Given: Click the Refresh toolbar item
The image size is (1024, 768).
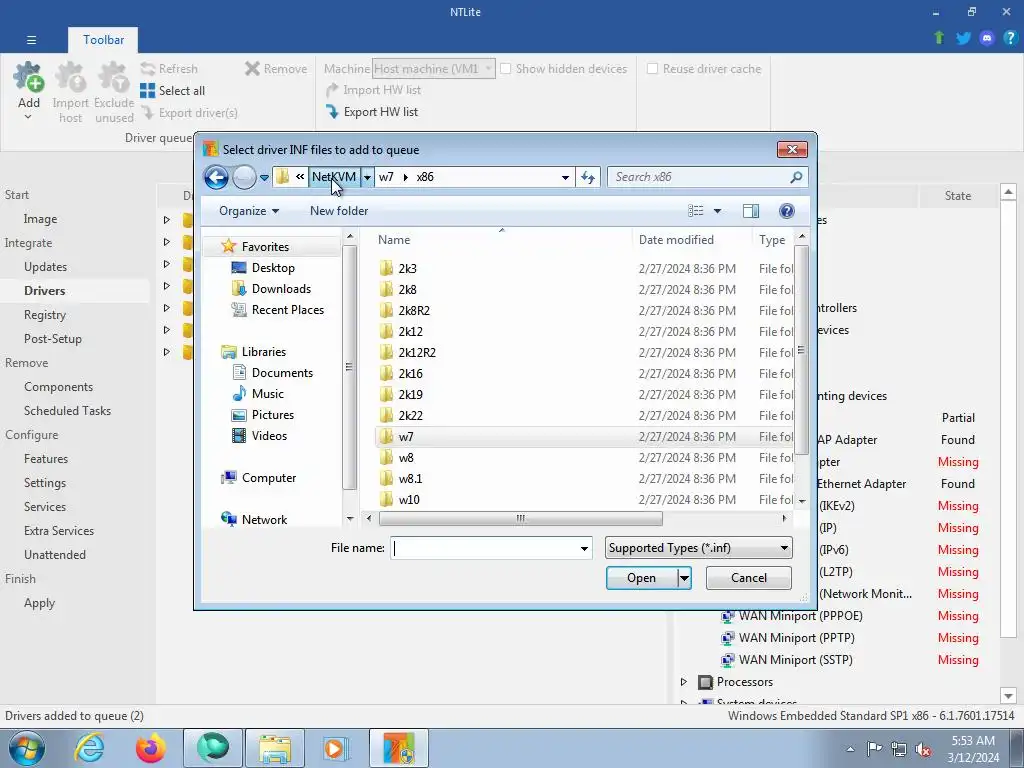Looking at the screenshot, I should pos(169,69).
